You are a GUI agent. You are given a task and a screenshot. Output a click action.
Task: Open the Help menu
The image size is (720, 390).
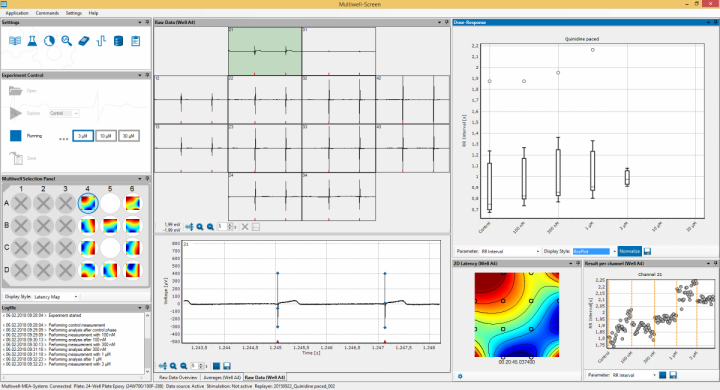[x=93, y=13]
